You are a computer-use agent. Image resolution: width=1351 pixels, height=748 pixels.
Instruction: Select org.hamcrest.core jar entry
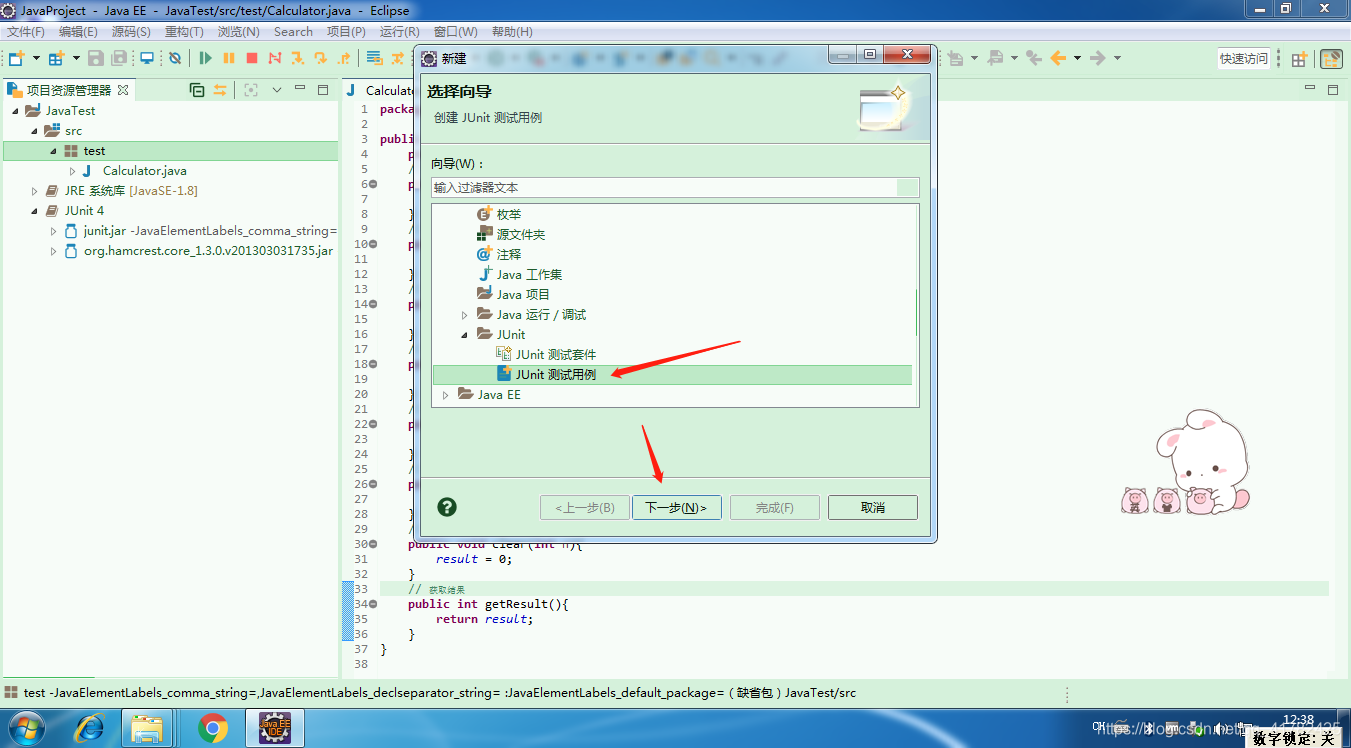(208, 251)
